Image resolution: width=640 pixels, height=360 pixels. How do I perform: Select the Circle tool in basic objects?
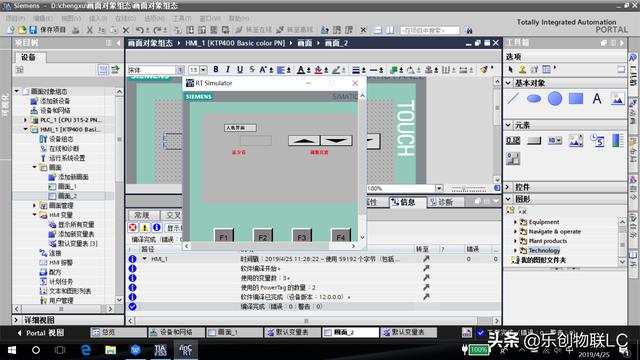click(x=555, y=98)
